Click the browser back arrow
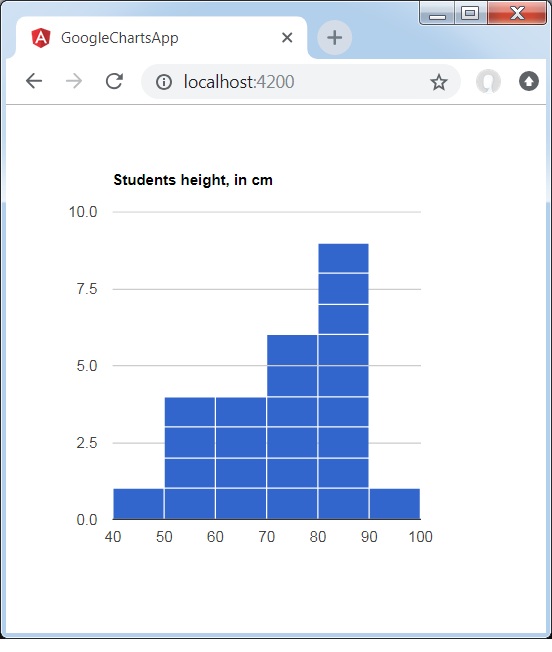The image size is (552, 652). tap(34, 81)
